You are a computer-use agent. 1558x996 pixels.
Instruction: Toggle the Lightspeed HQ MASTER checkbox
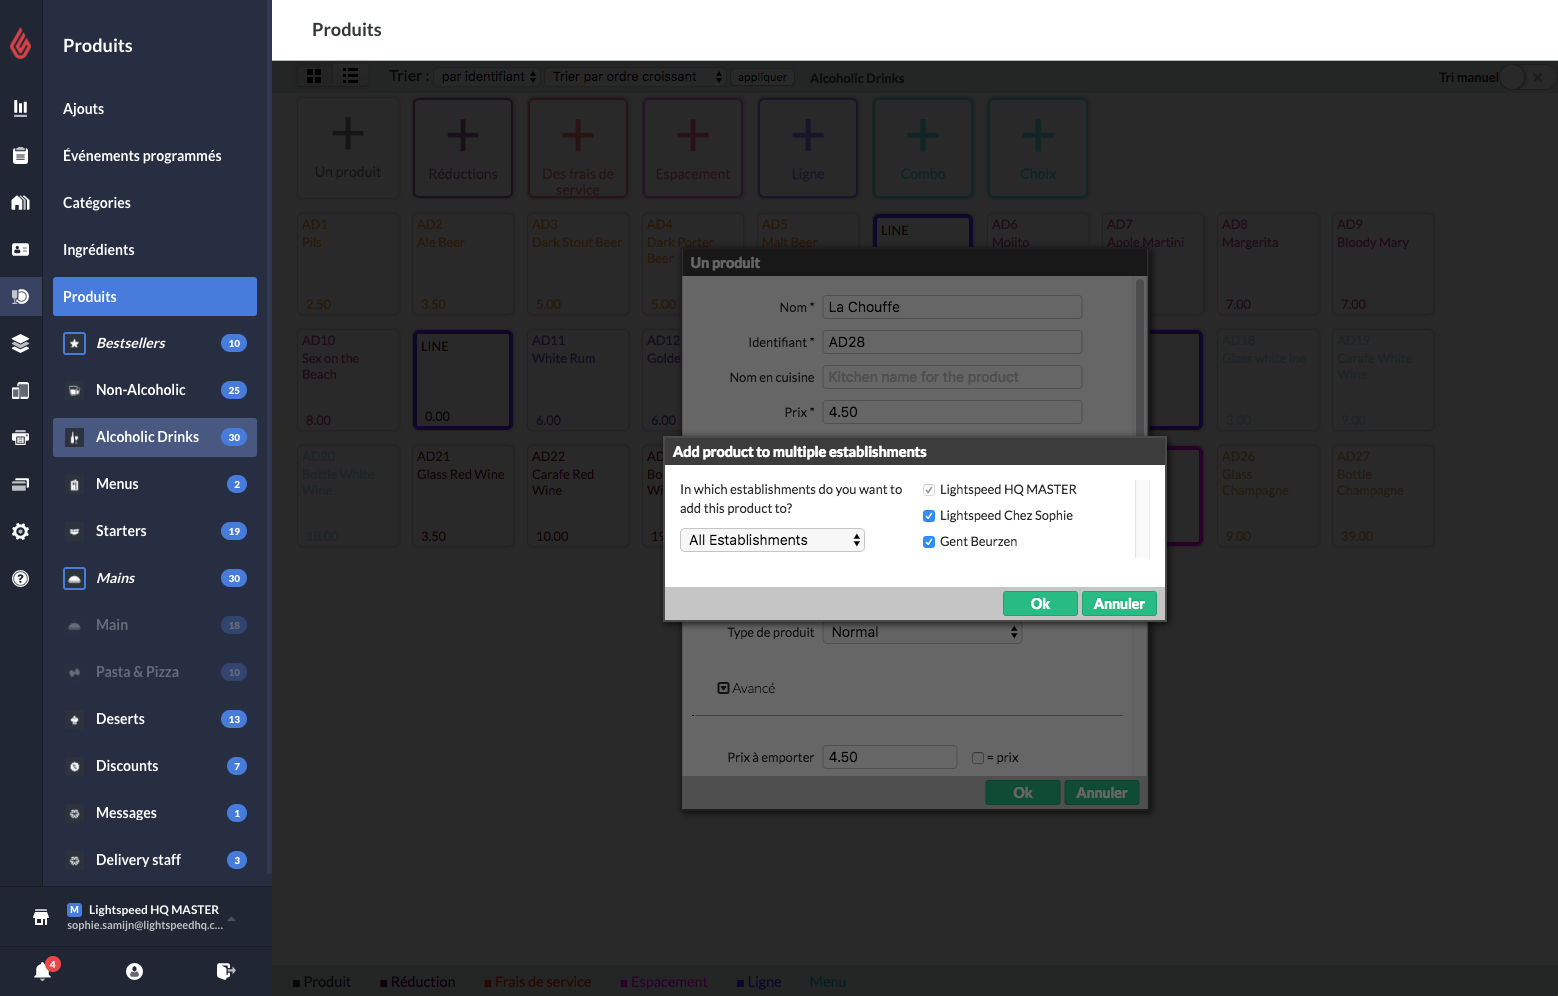click(x=929, y=490)
